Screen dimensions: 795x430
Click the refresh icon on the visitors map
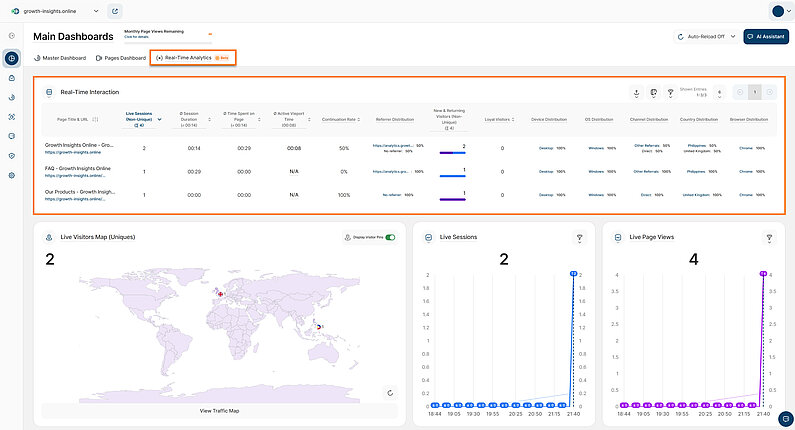tap(390, 393)
